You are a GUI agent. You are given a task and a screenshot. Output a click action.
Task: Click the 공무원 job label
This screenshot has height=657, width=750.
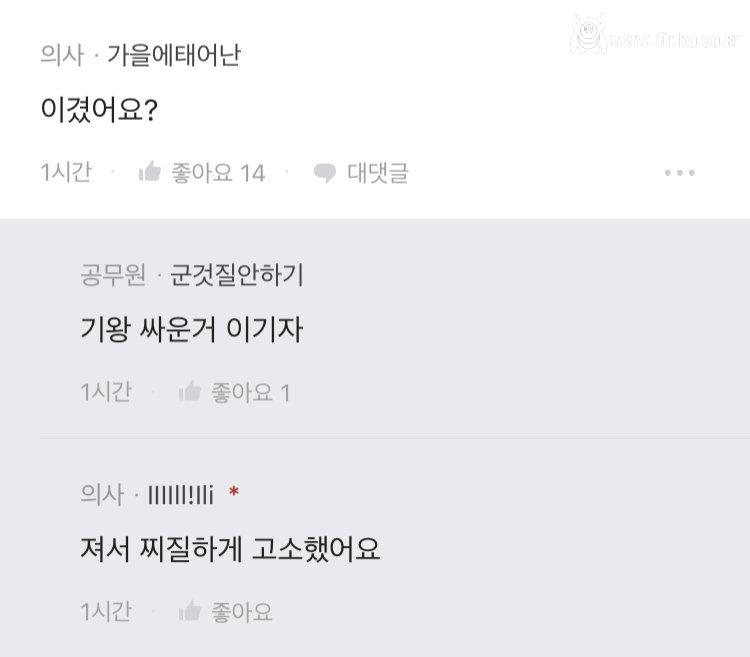point(113,275)
